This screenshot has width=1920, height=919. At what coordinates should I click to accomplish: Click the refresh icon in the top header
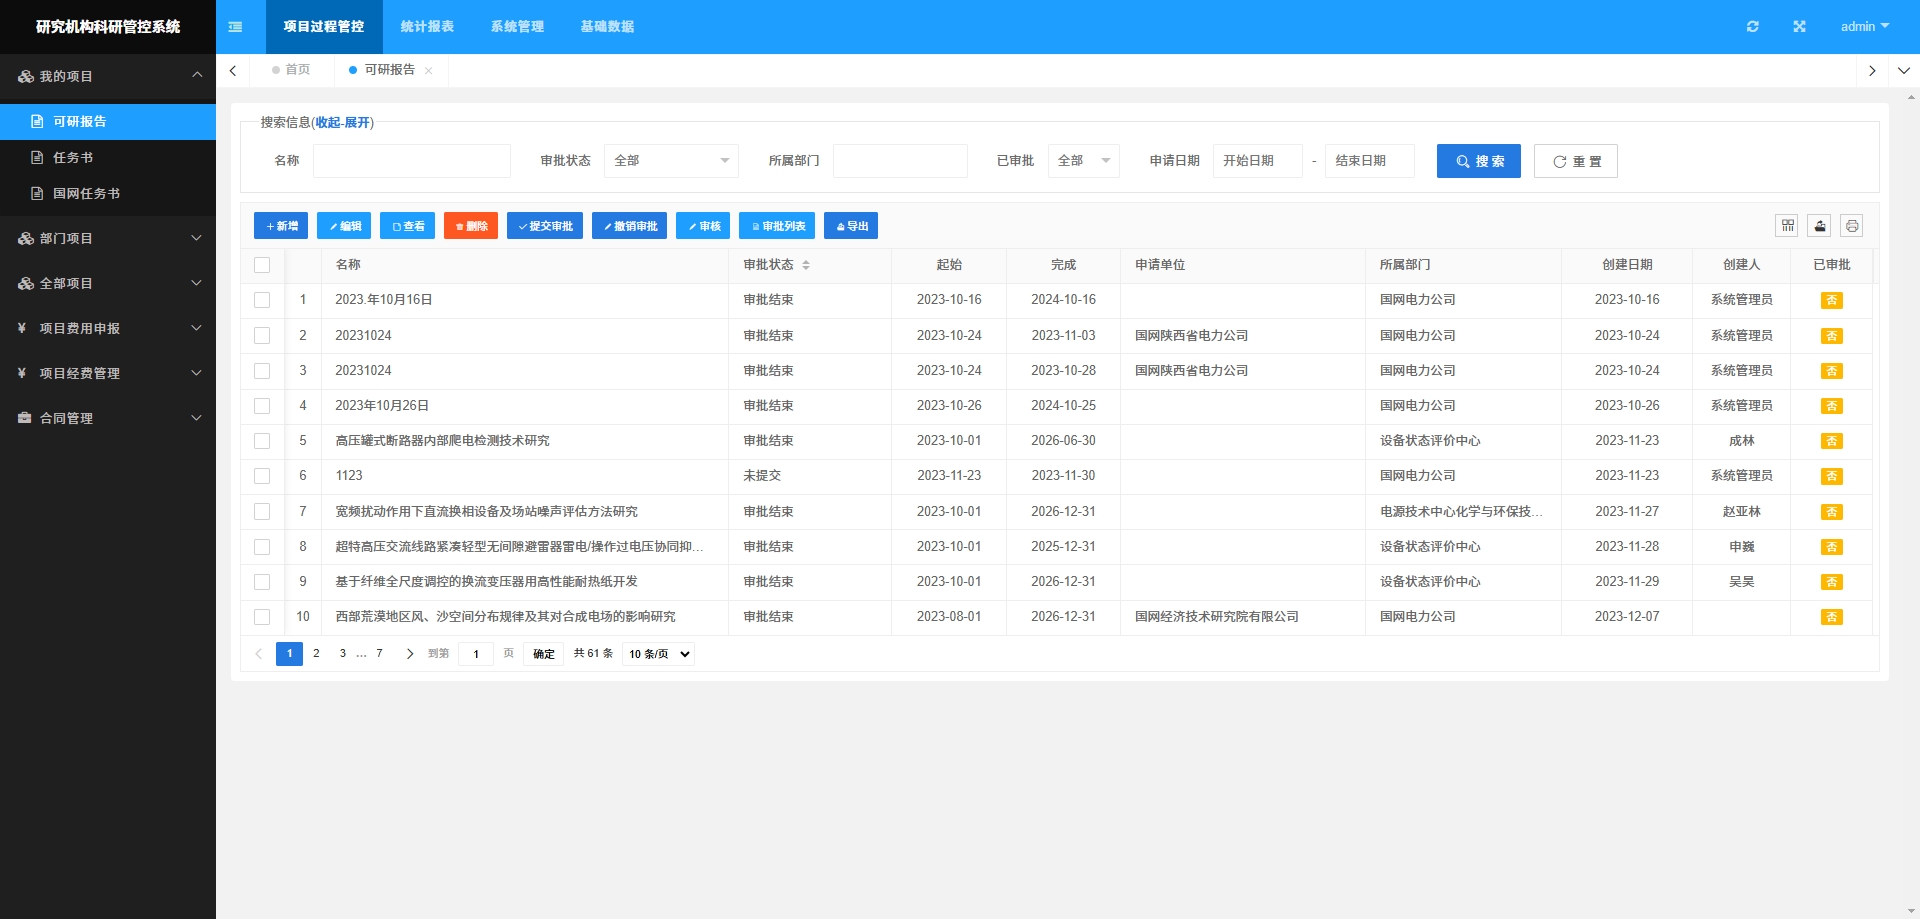click(1752, 27)
